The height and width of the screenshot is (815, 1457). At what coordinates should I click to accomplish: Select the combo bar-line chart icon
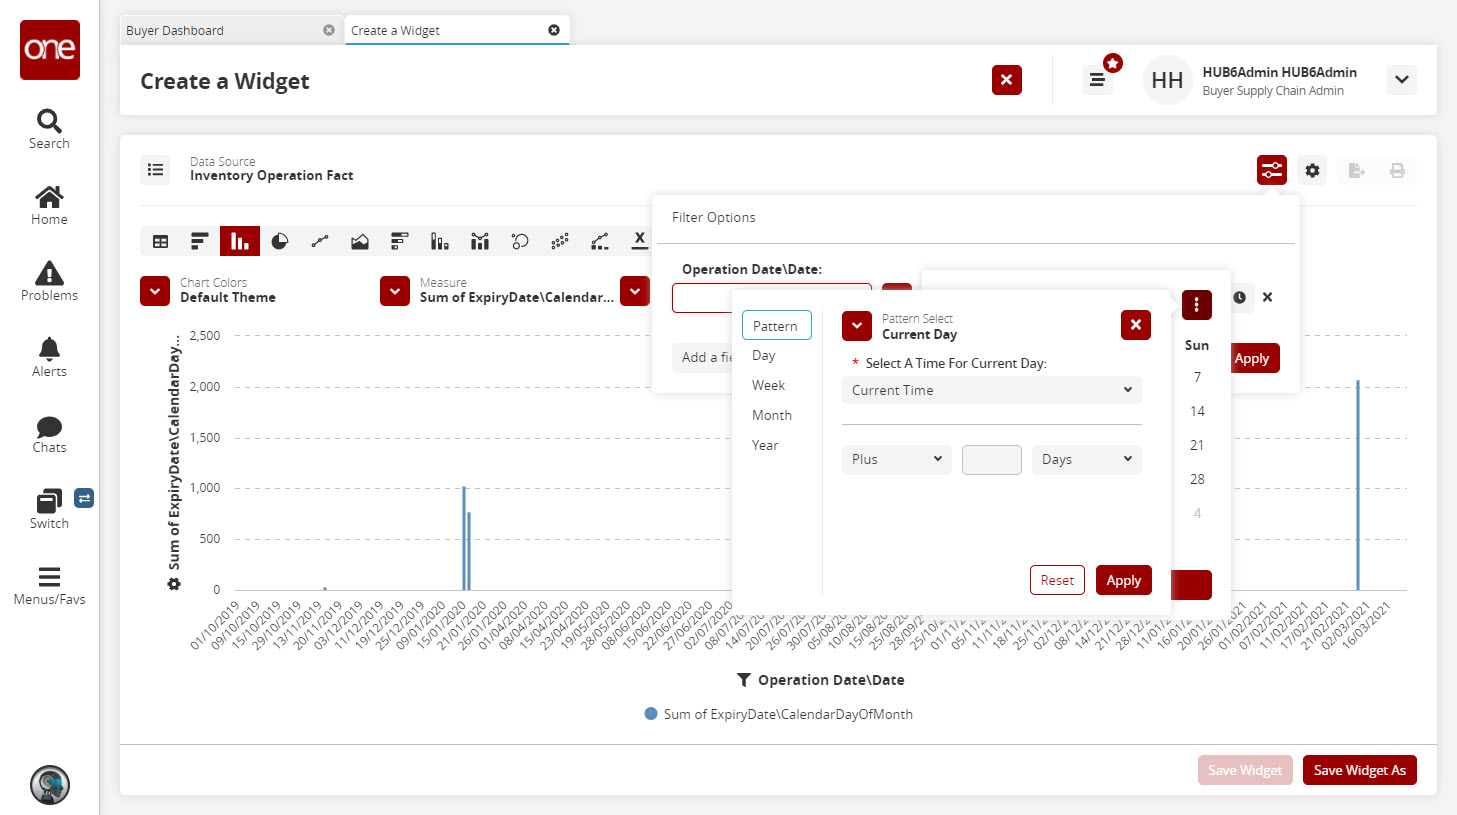(480, 241)
